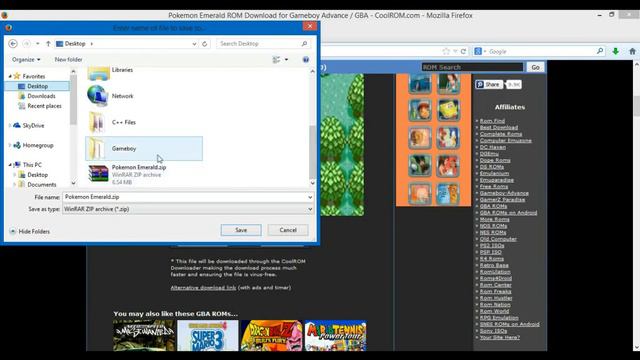
Task: Select Desktop under This PC
Action: click(37, 175)
